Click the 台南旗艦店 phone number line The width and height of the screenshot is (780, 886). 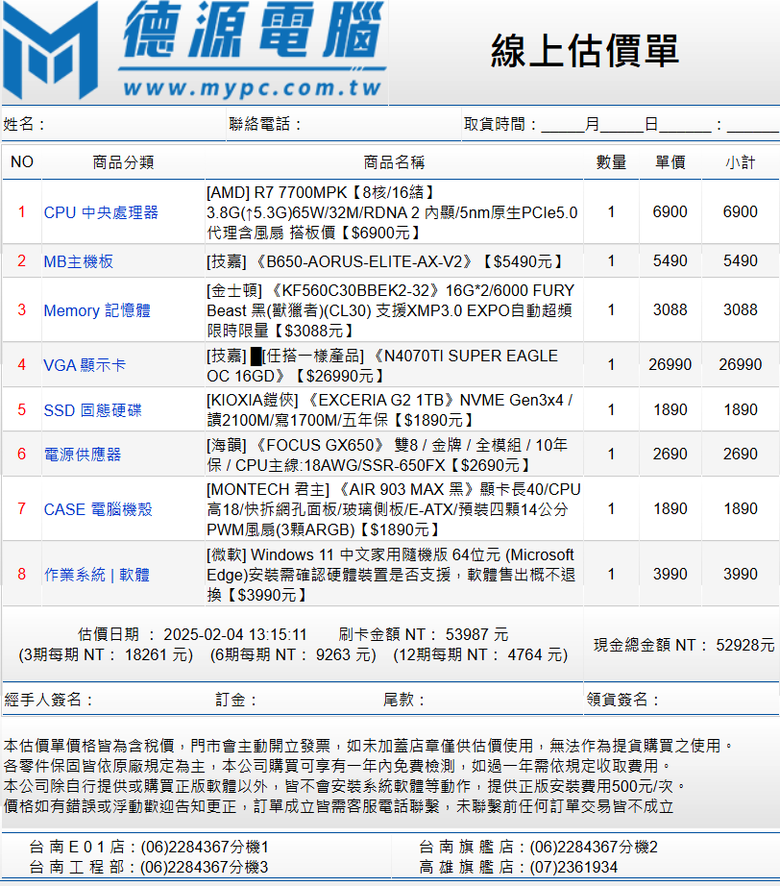coord(538,847)
